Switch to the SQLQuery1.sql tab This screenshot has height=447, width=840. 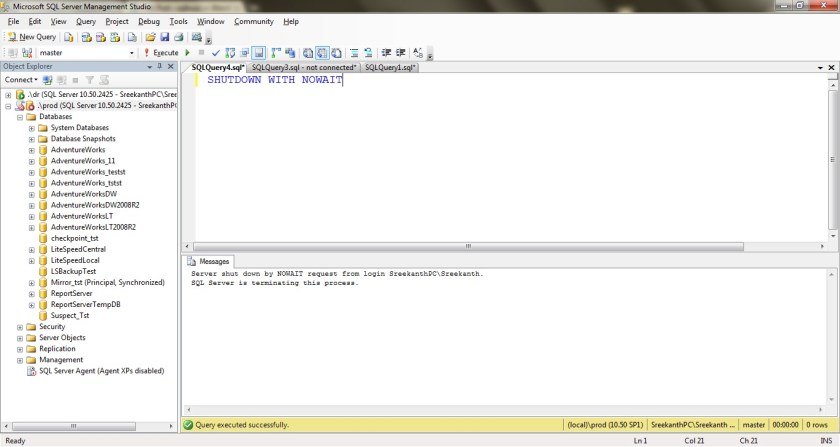pos(389,67)
